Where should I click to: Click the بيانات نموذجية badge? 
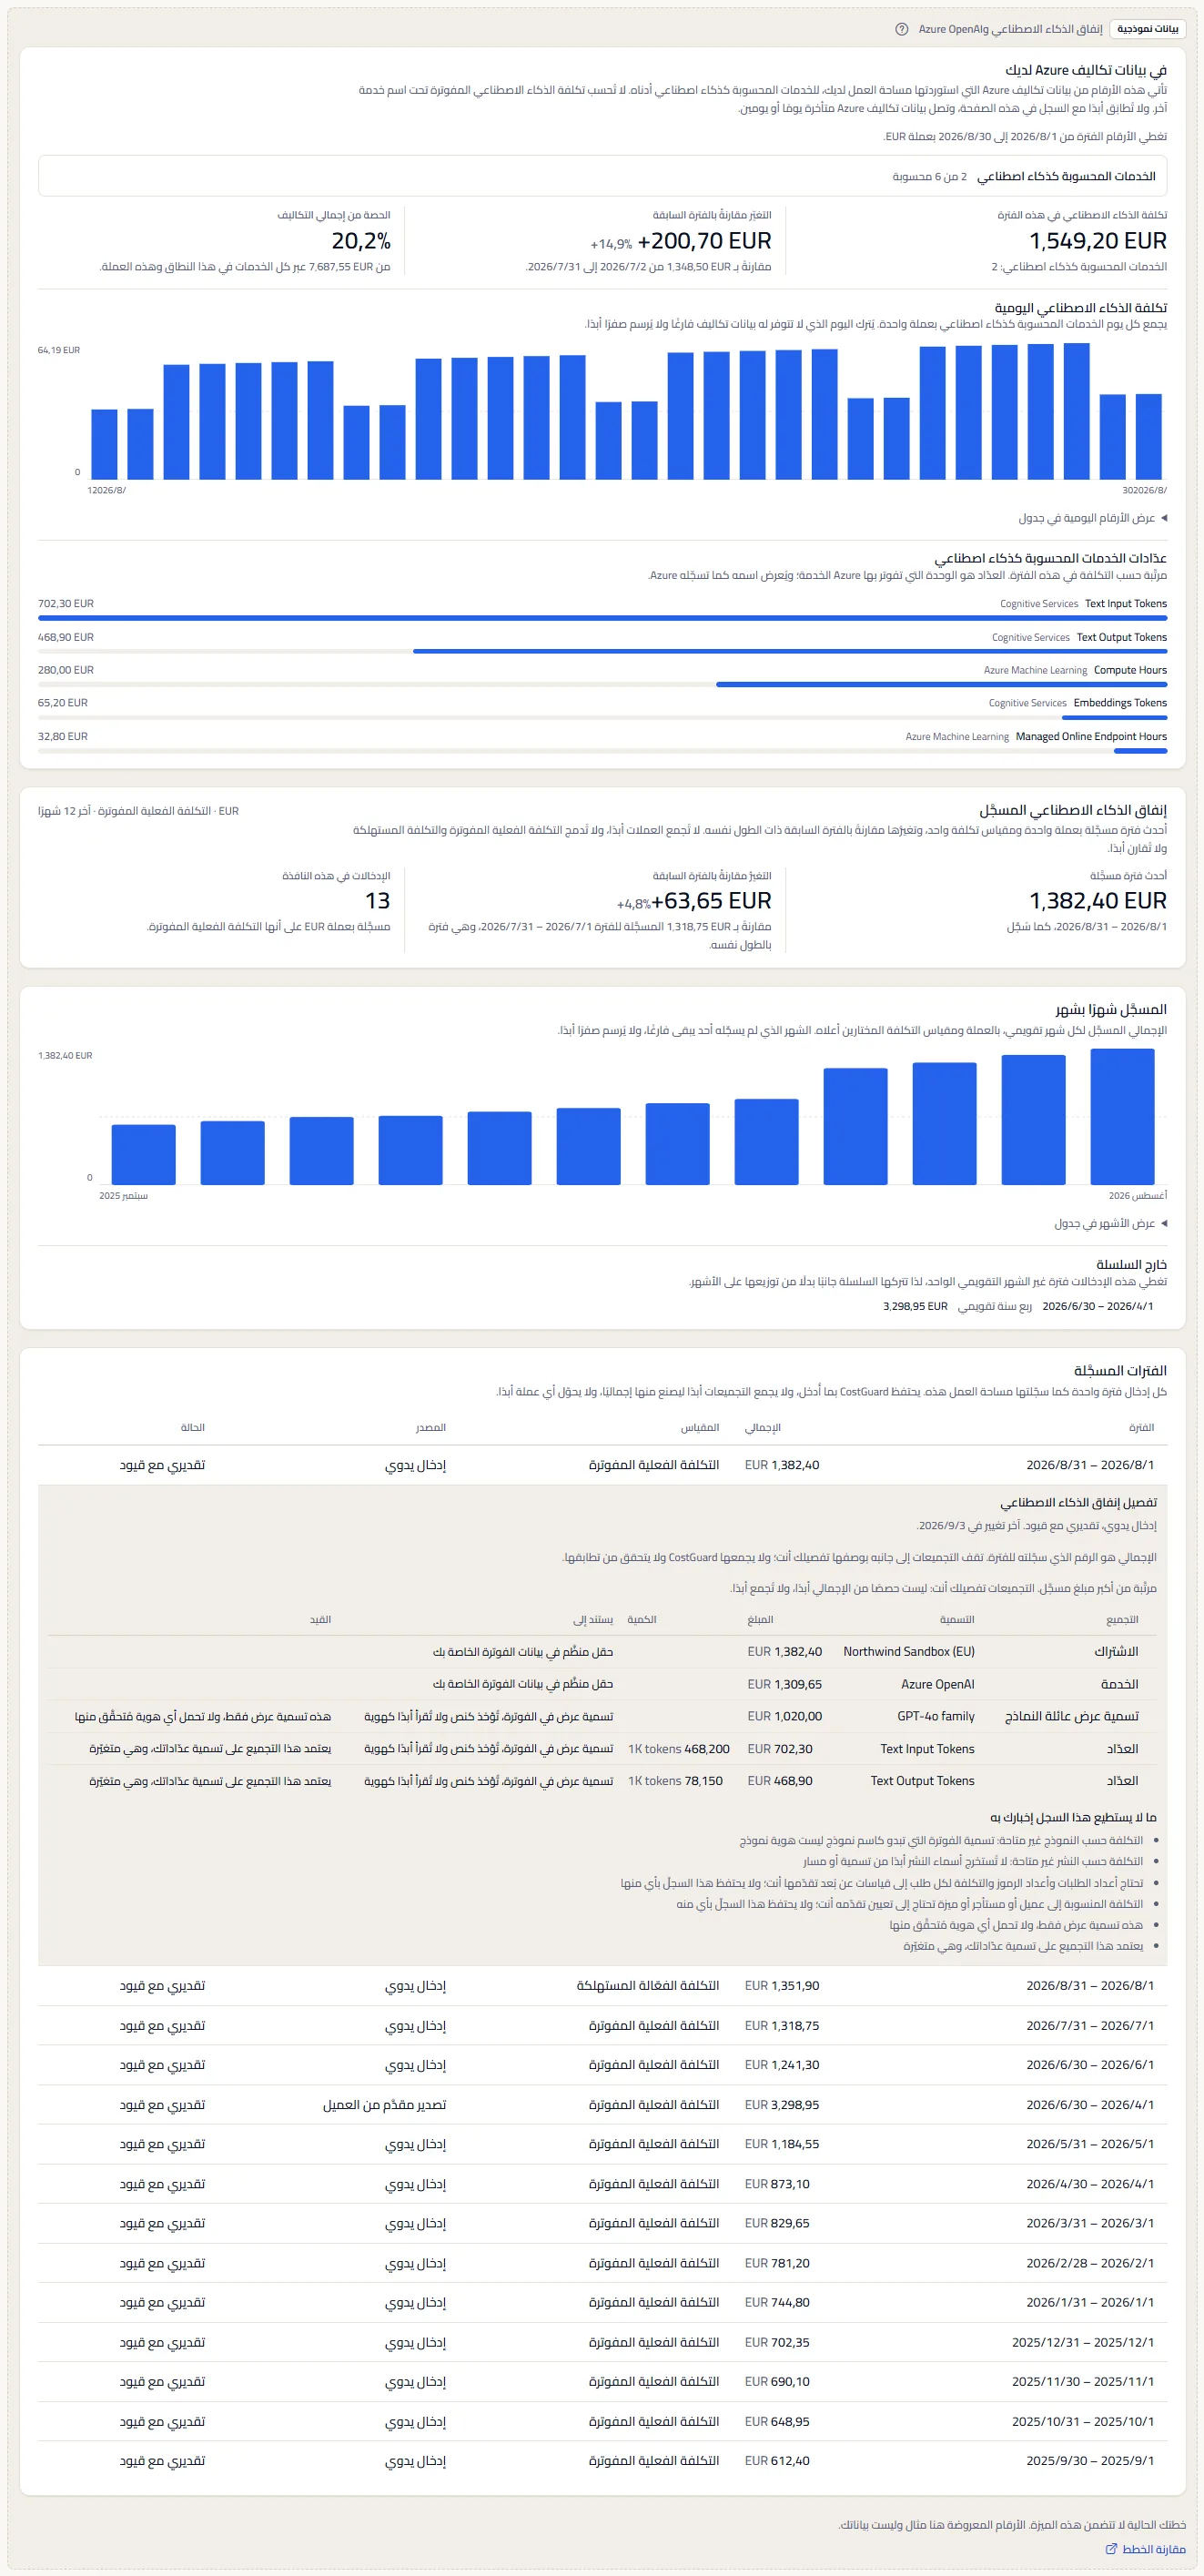click(x=1148, y=29)
